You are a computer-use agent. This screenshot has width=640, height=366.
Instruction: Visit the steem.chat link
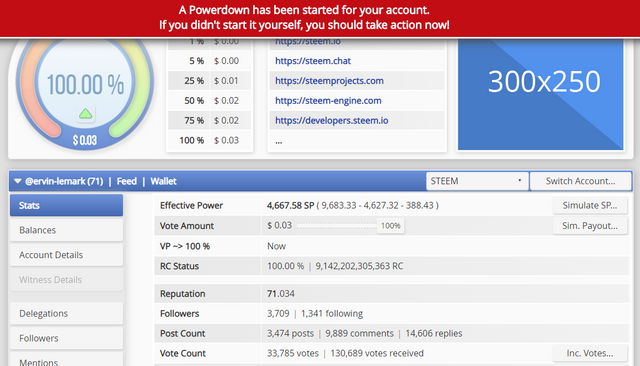(x=313, y=61)
